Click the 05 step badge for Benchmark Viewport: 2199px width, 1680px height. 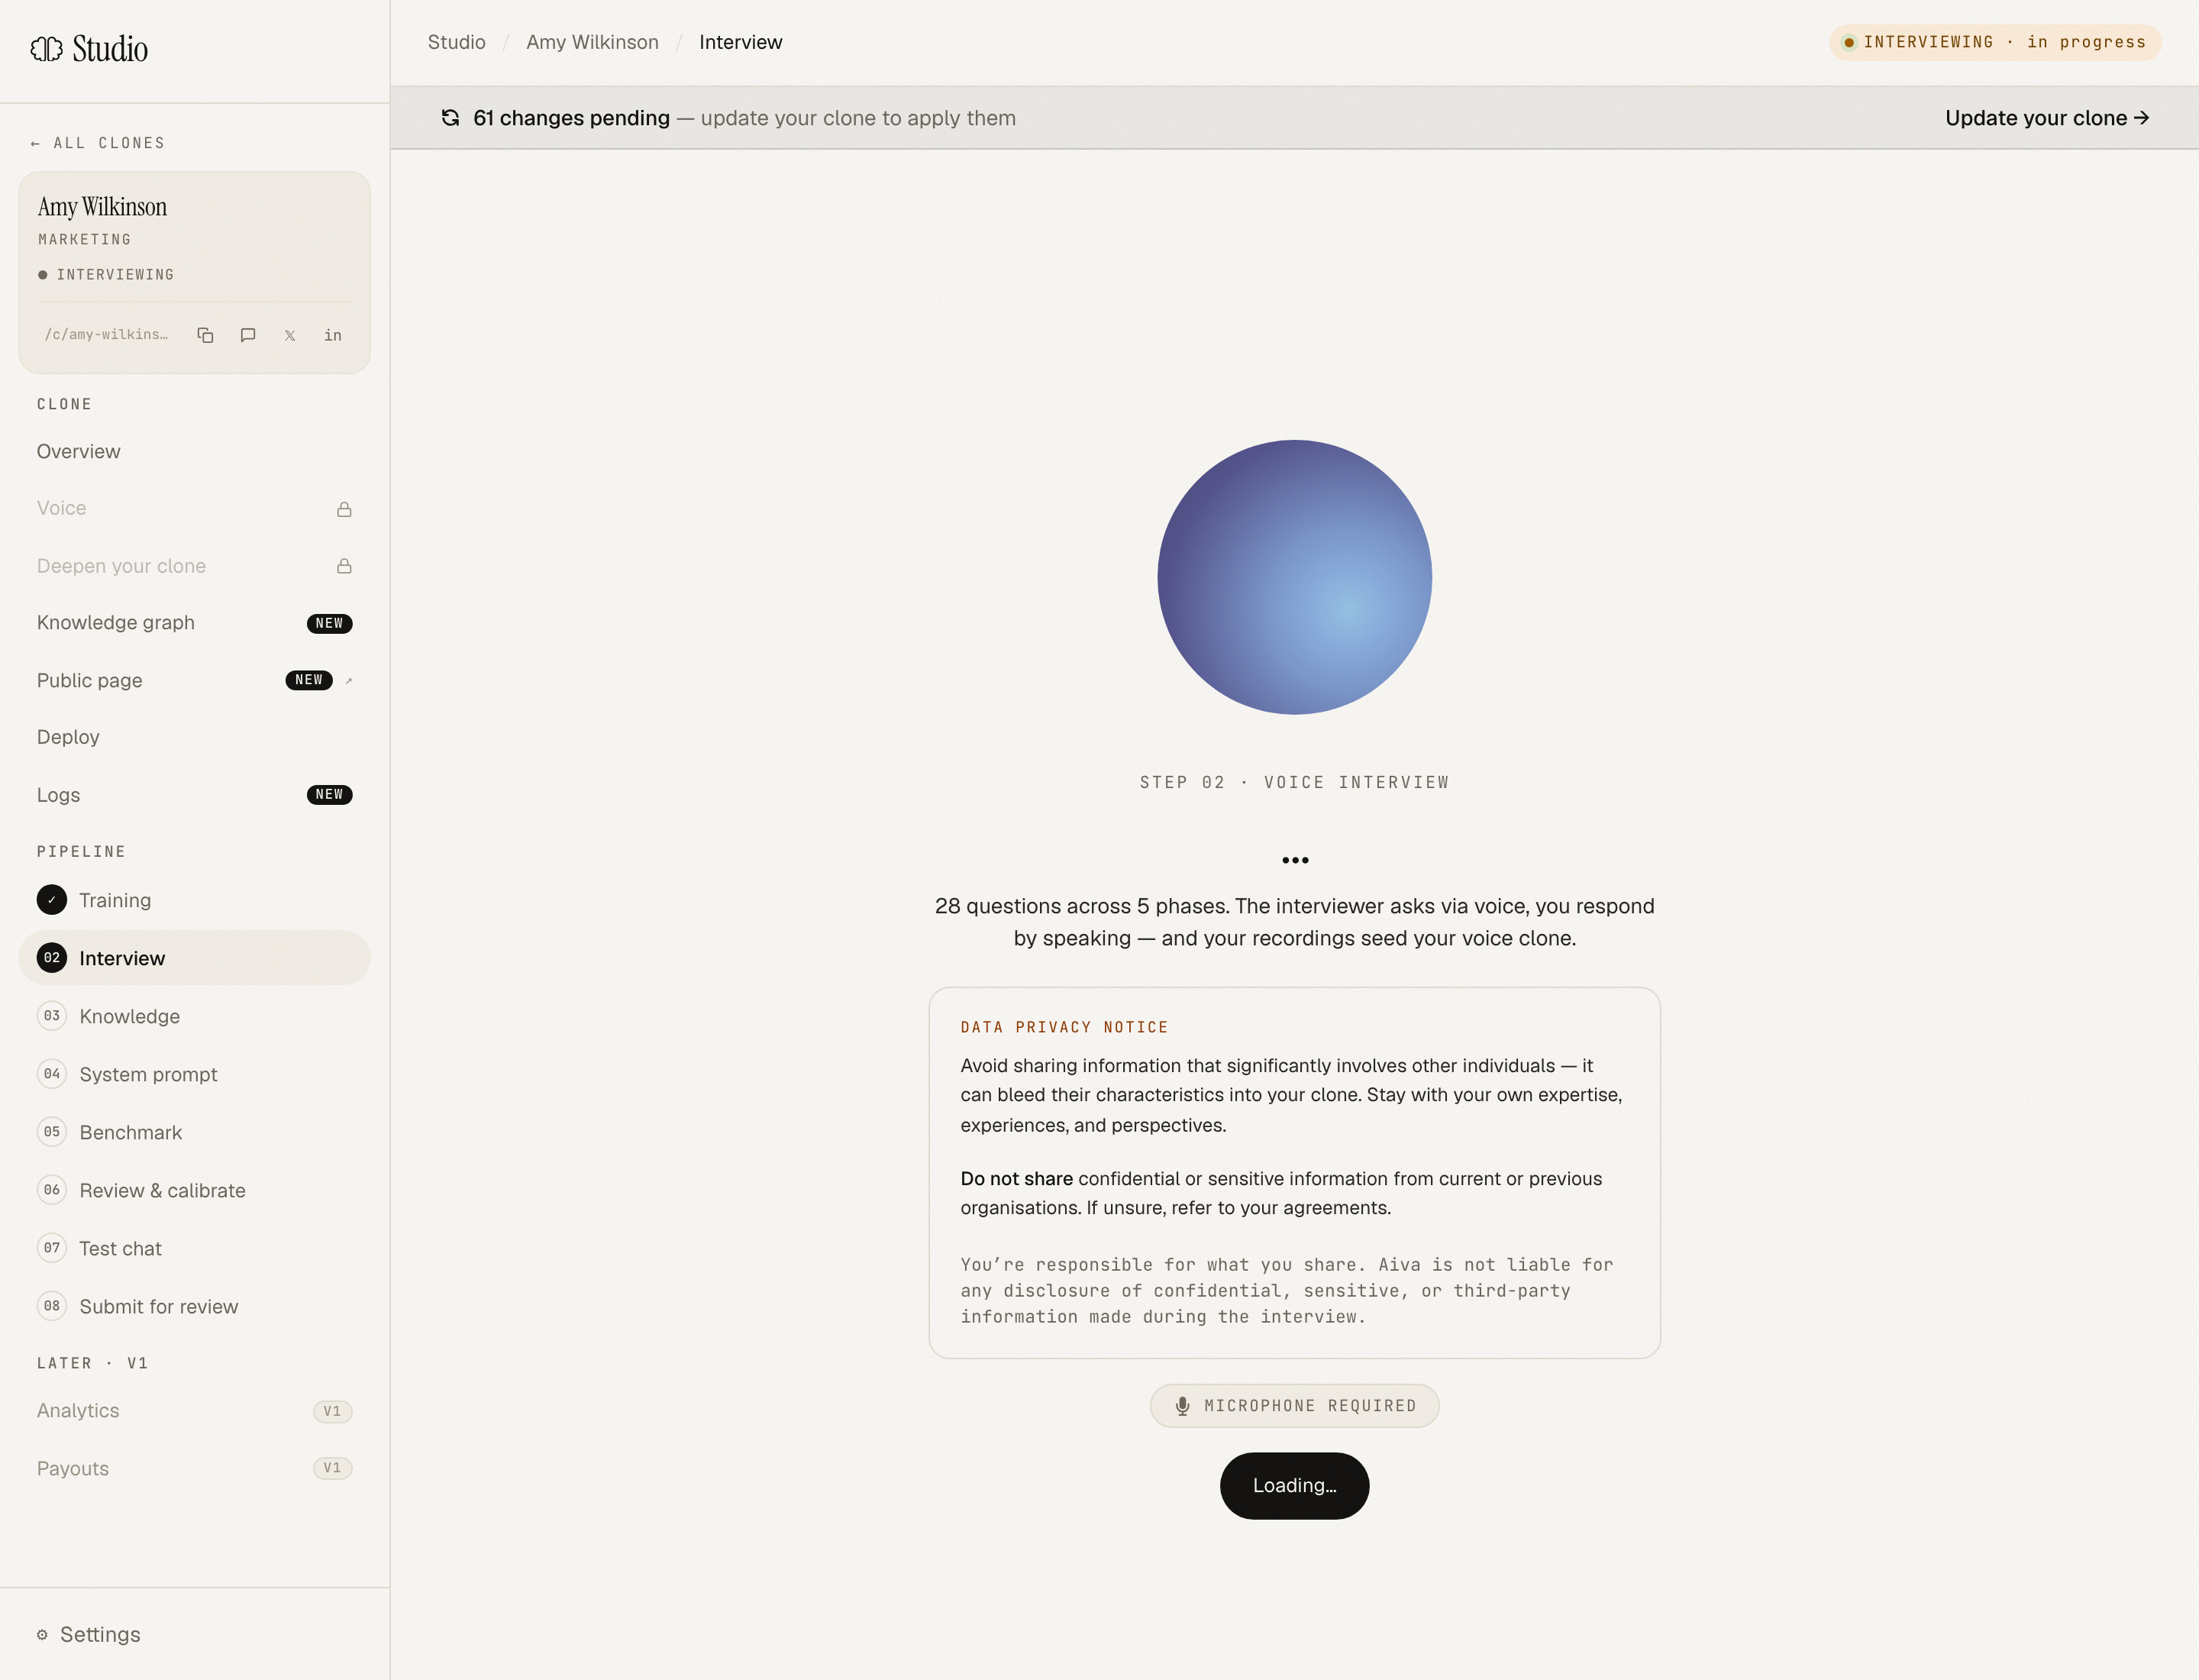(52, 1132)
